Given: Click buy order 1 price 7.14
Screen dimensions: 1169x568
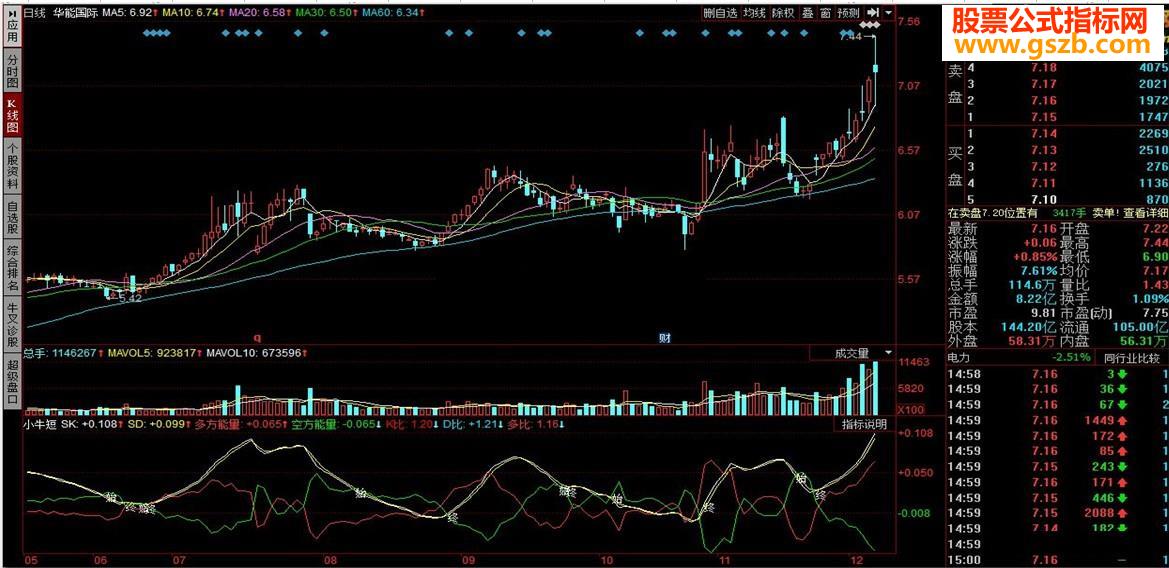Looking at the screenshot, I should [1045, 134].
